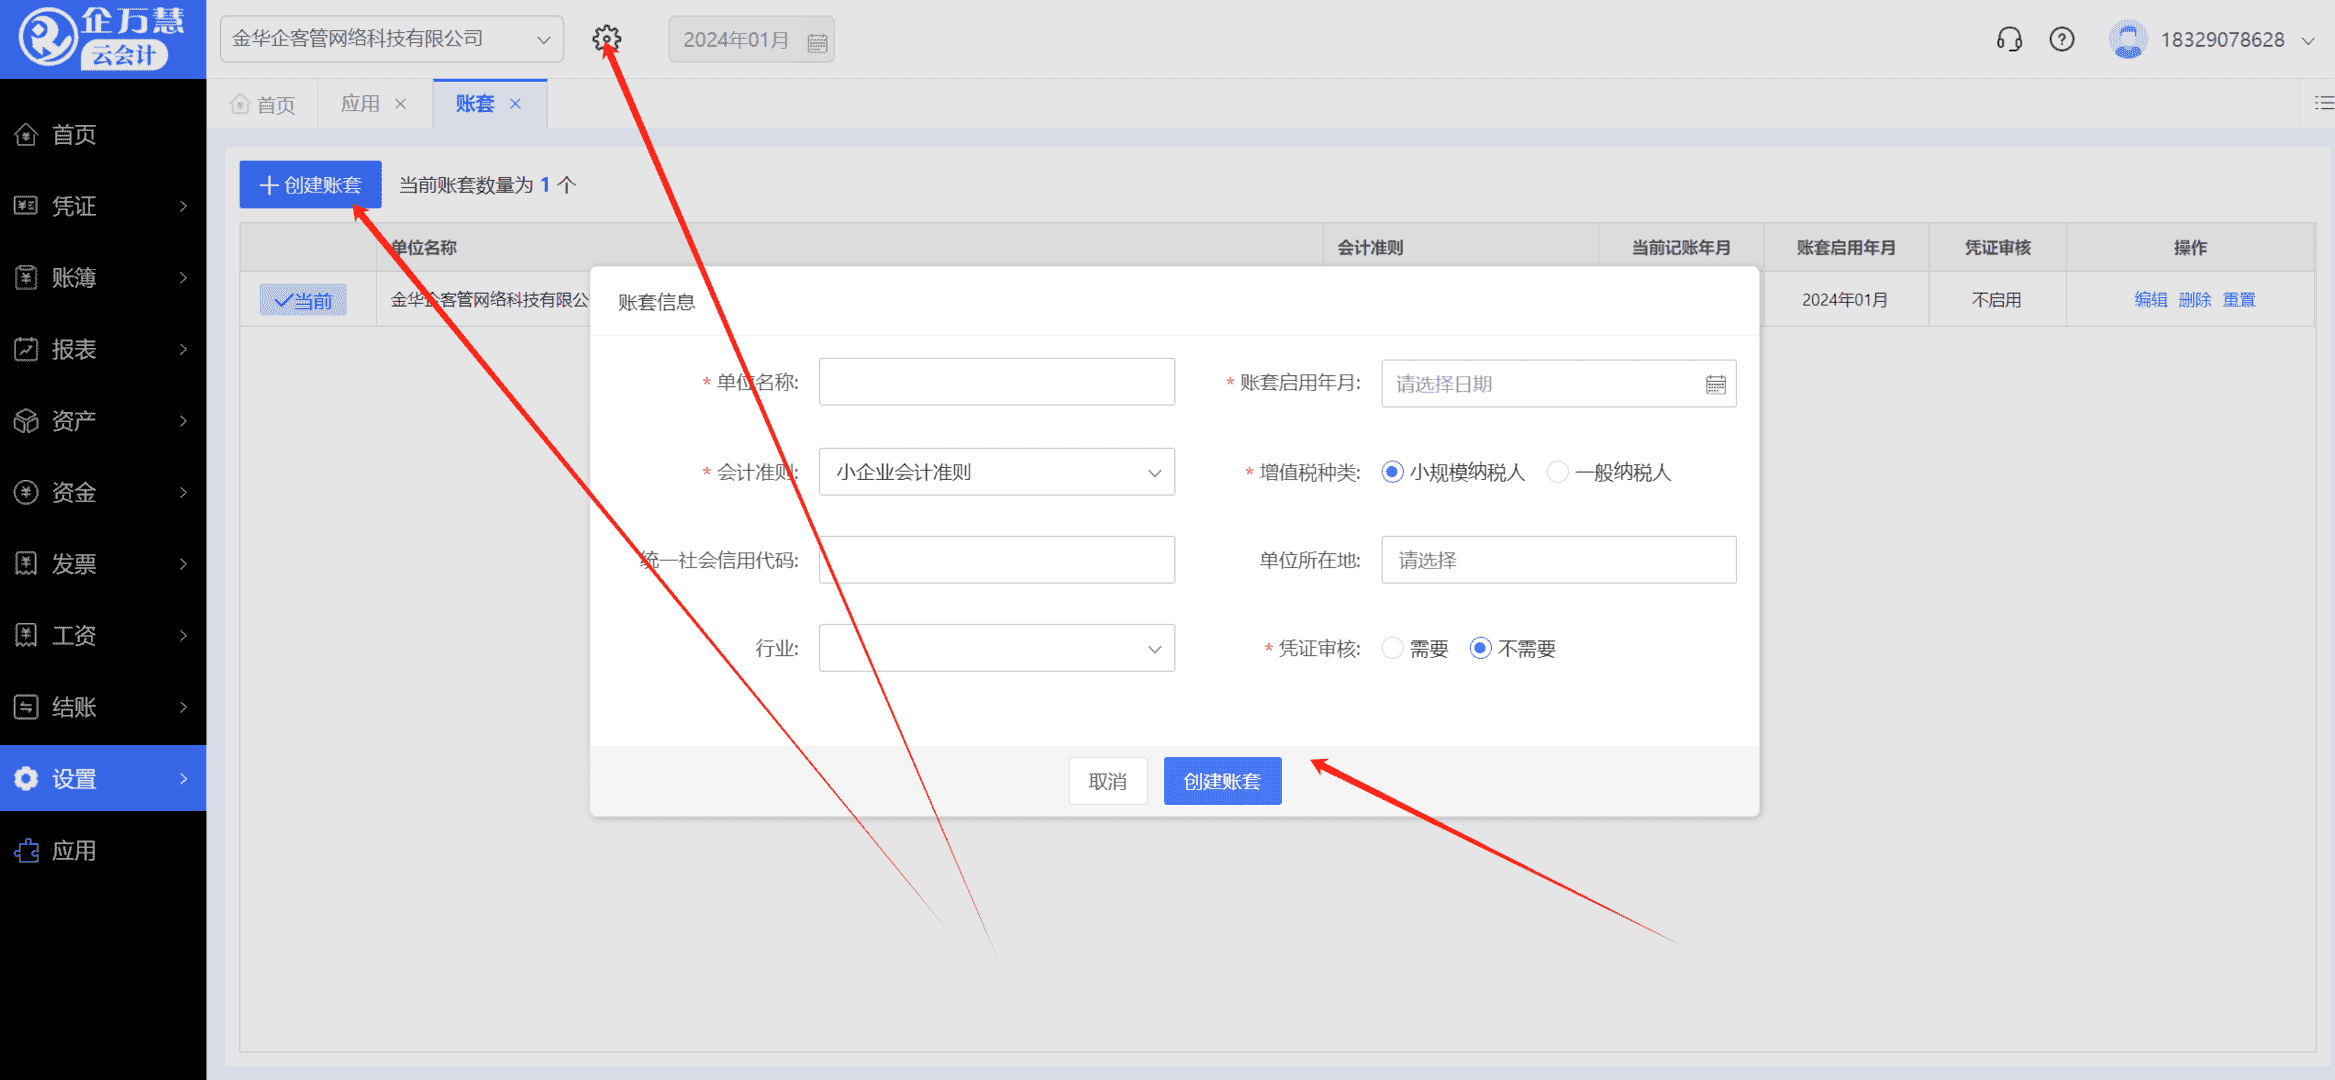The height and width of the screenshot is (1080, 2335).
Task: Click the 凭证 sidebar icon
Action: (26, 206)
